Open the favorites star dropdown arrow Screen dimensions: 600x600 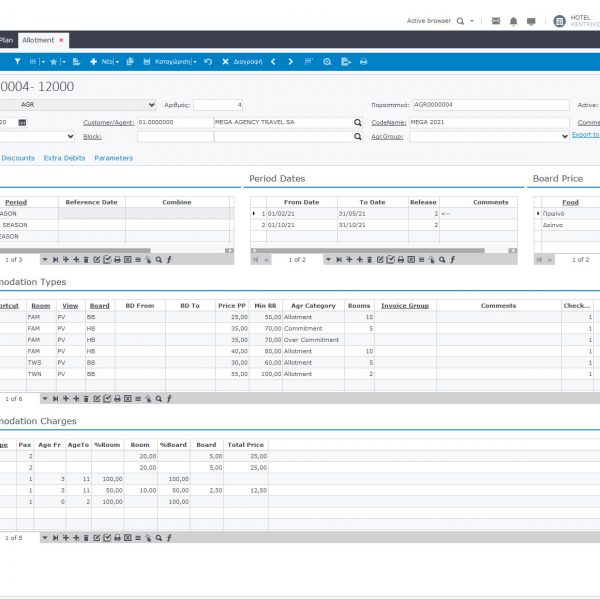click(64, 62)
